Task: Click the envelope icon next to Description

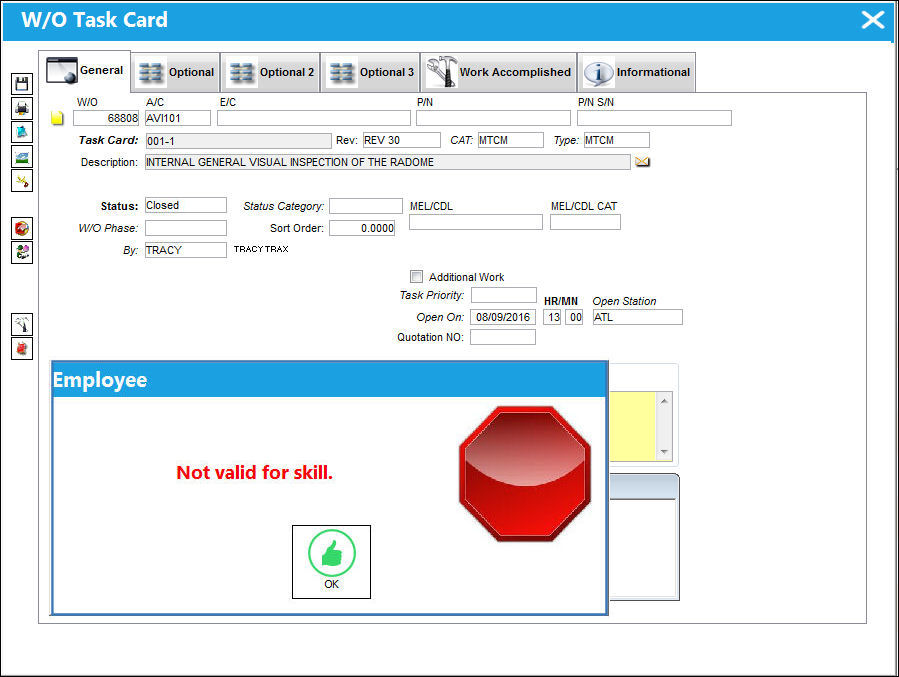Action: [x=642, y=162]
